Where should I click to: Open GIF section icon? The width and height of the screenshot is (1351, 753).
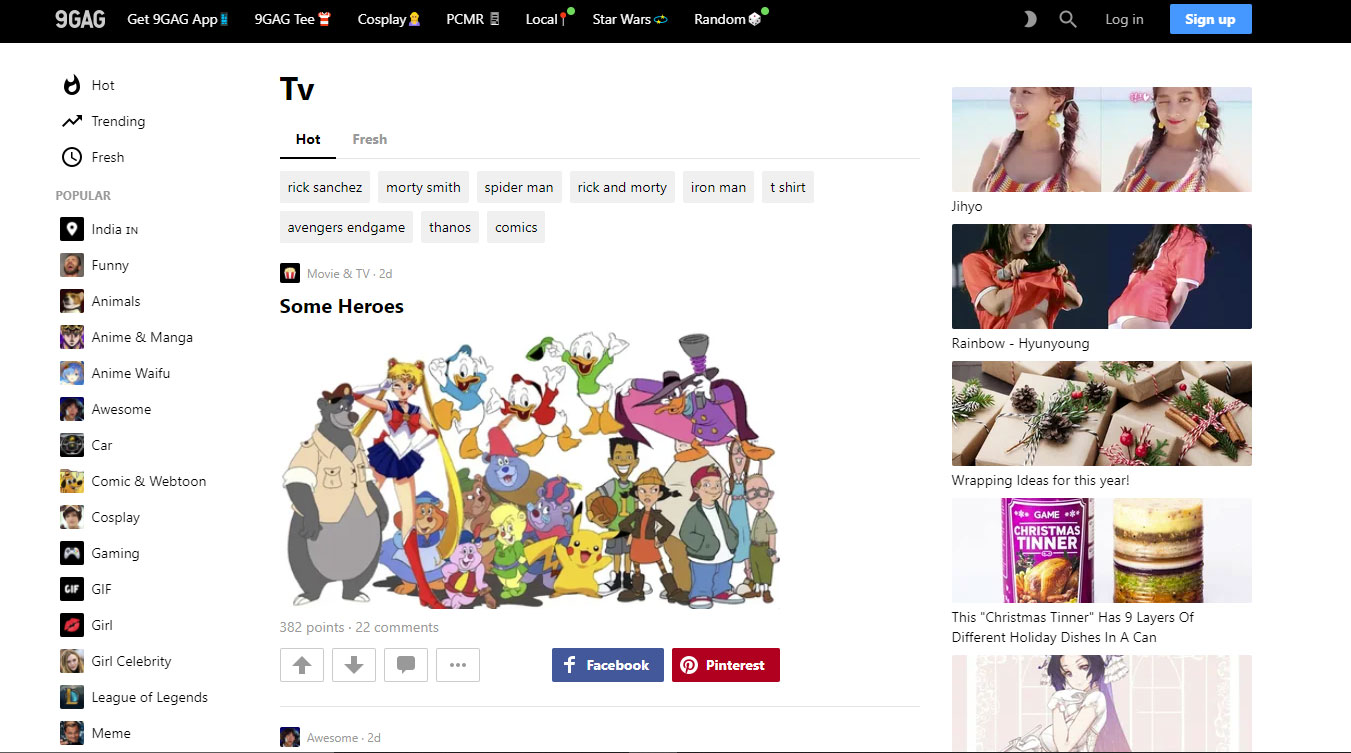tap(71, 589)
